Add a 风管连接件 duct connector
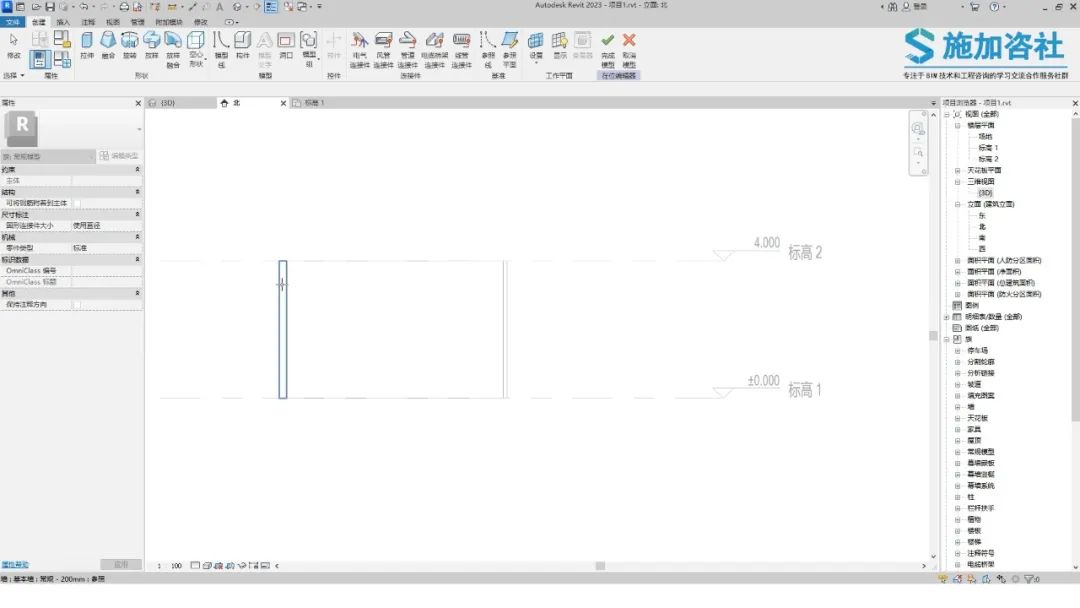 384,50
